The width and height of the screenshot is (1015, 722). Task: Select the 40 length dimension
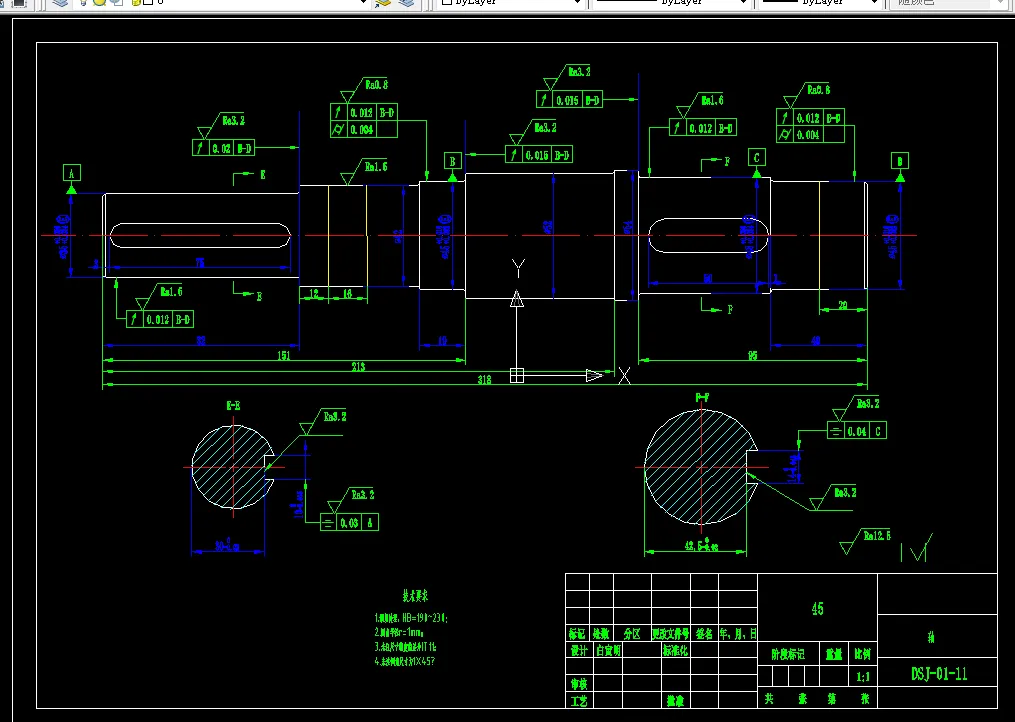(816, 341)
